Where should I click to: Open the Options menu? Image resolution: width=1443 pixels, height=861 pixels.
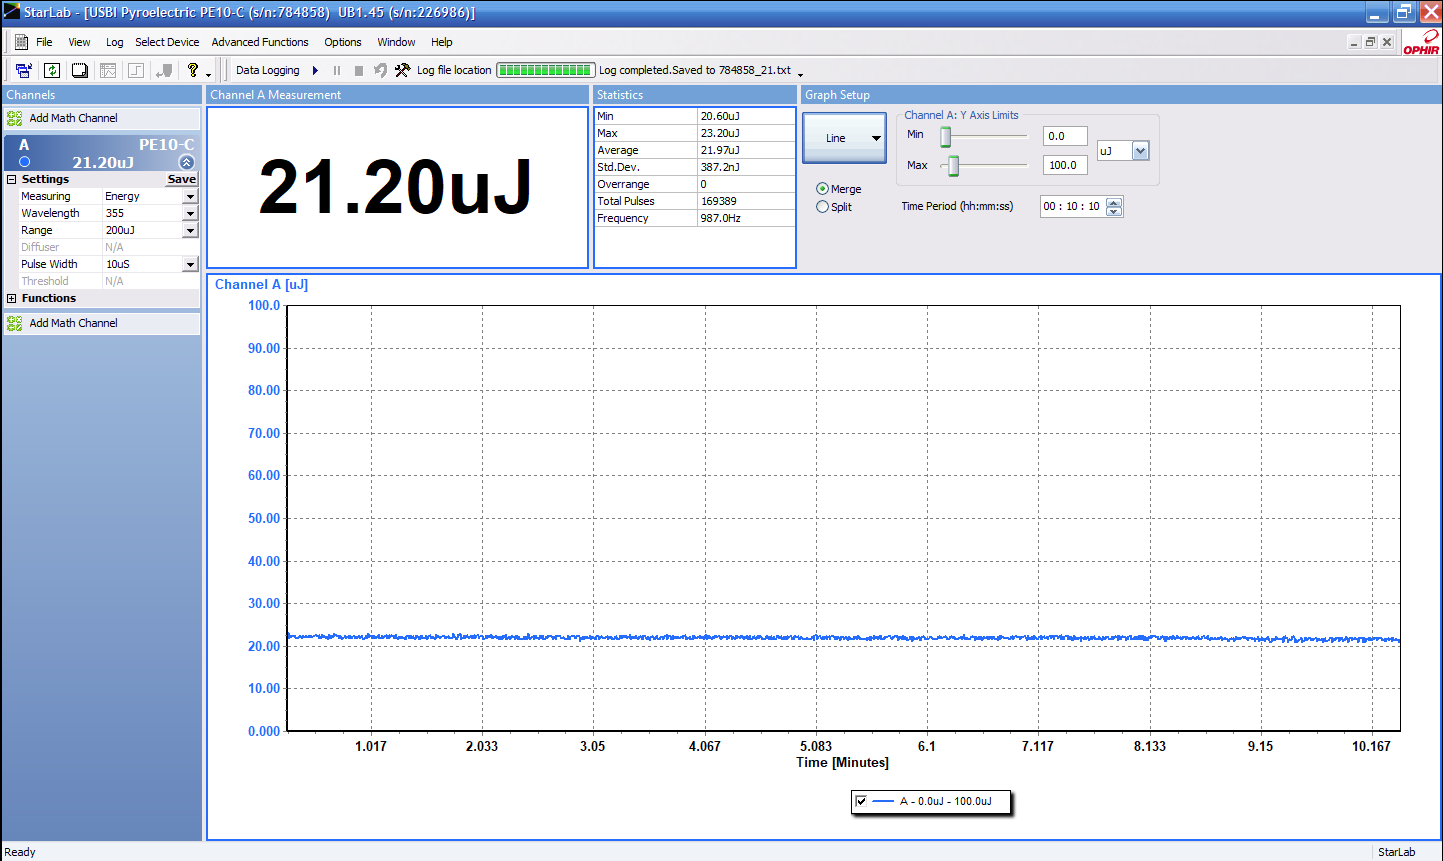click(343, 42)
